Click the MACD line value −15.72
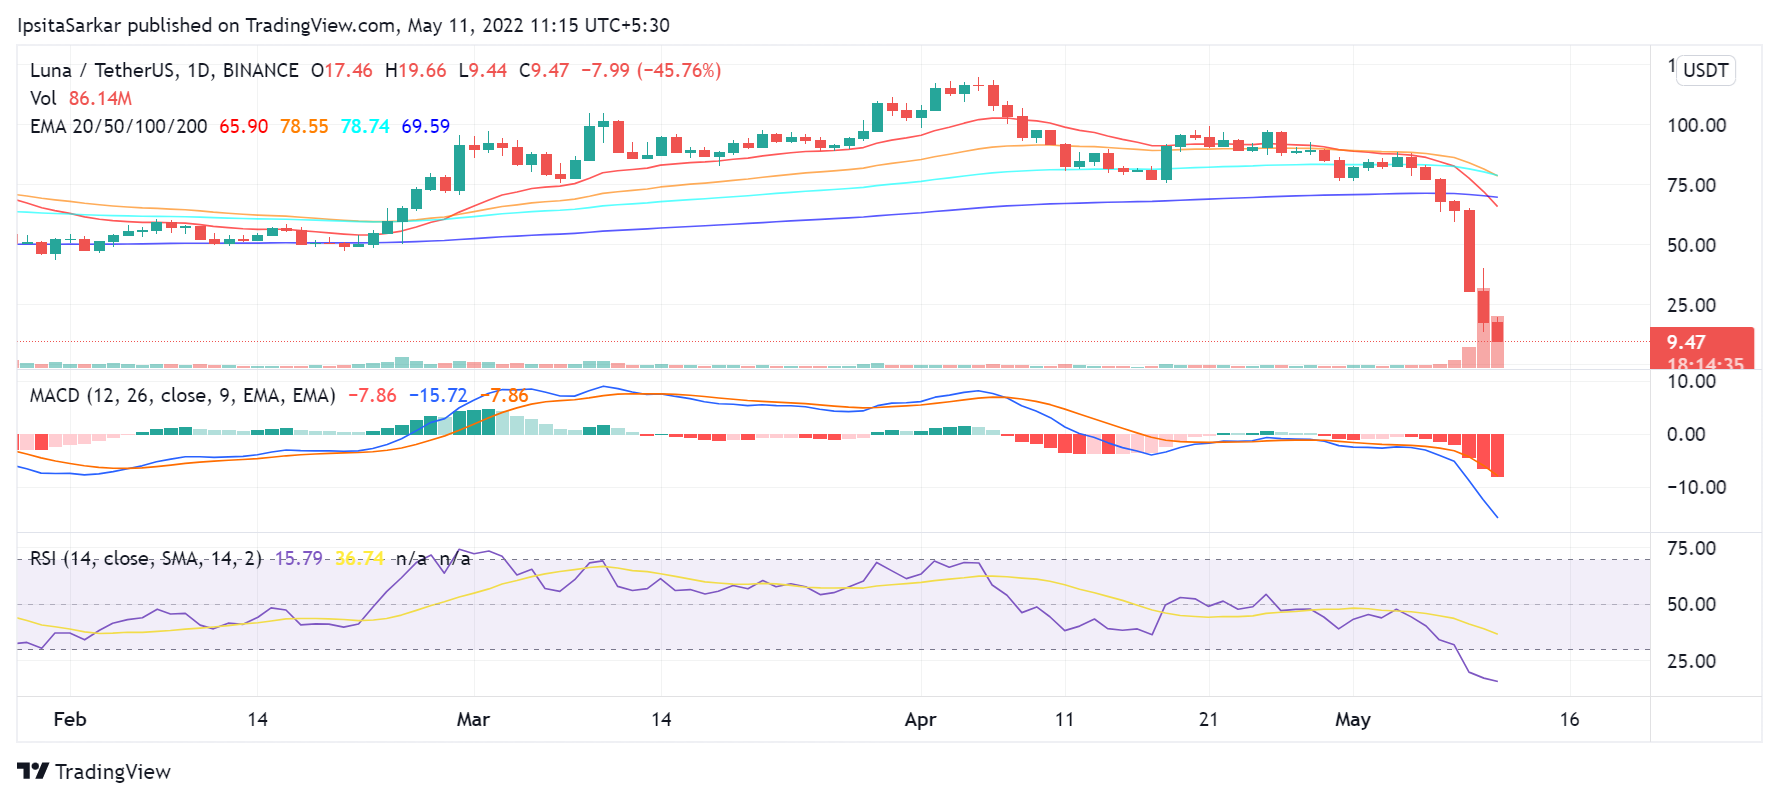This screenshot has width=1779, height=800. click(x=438, y=395)
